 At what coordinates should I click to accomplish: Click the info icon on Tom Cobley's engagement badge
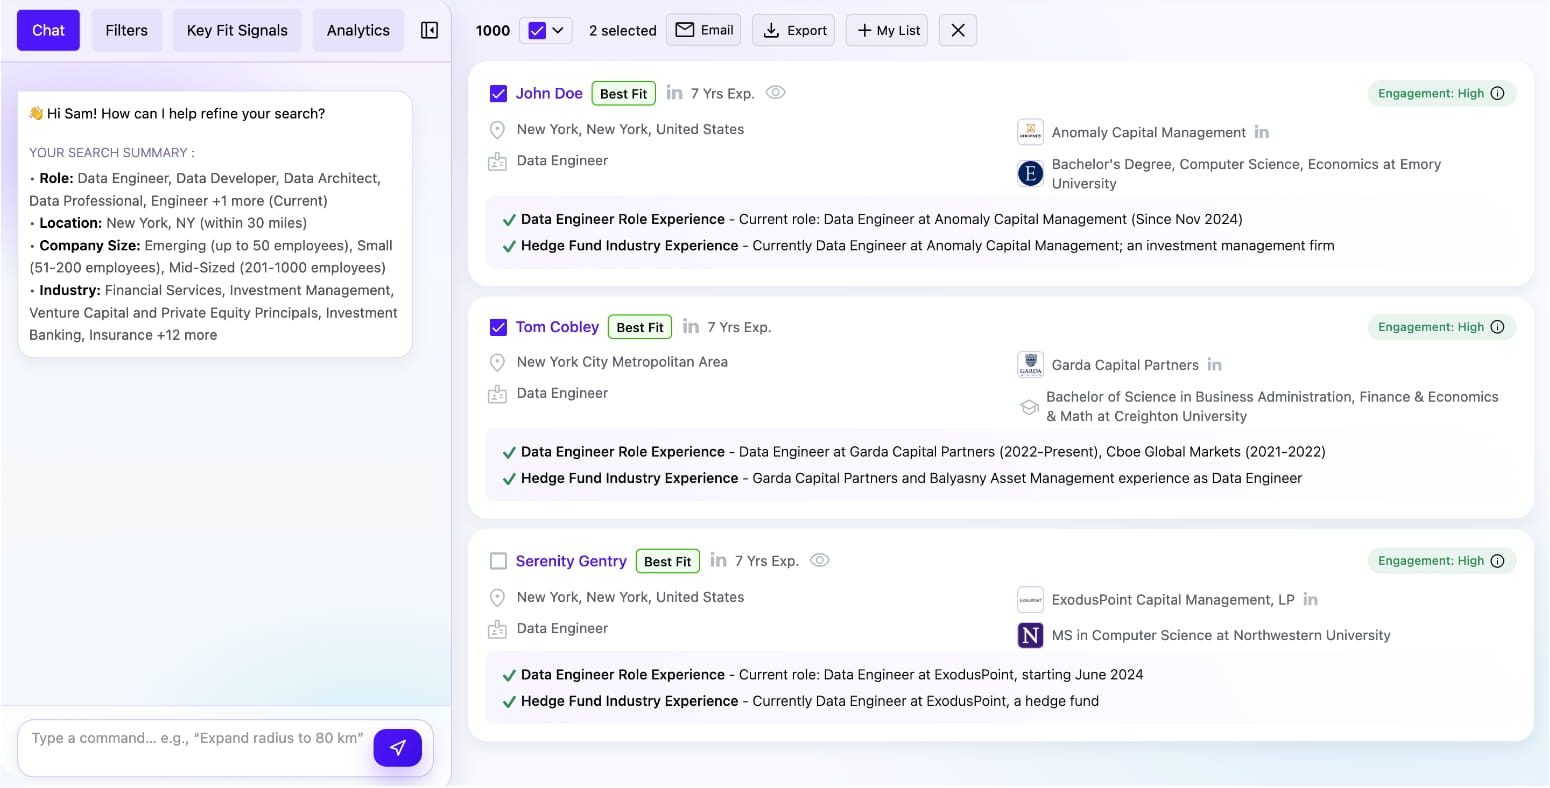point(1497,326)
